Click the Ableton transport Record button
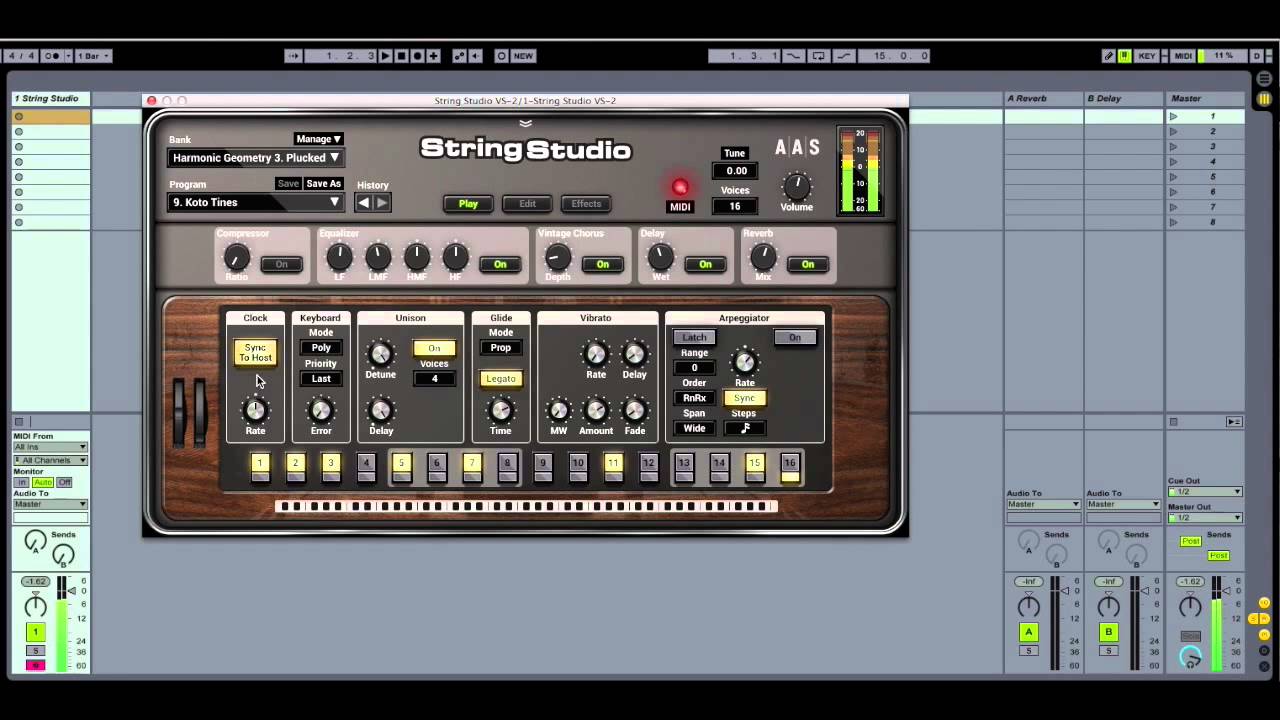This screenshot has height=720, width=1280. 417,56
